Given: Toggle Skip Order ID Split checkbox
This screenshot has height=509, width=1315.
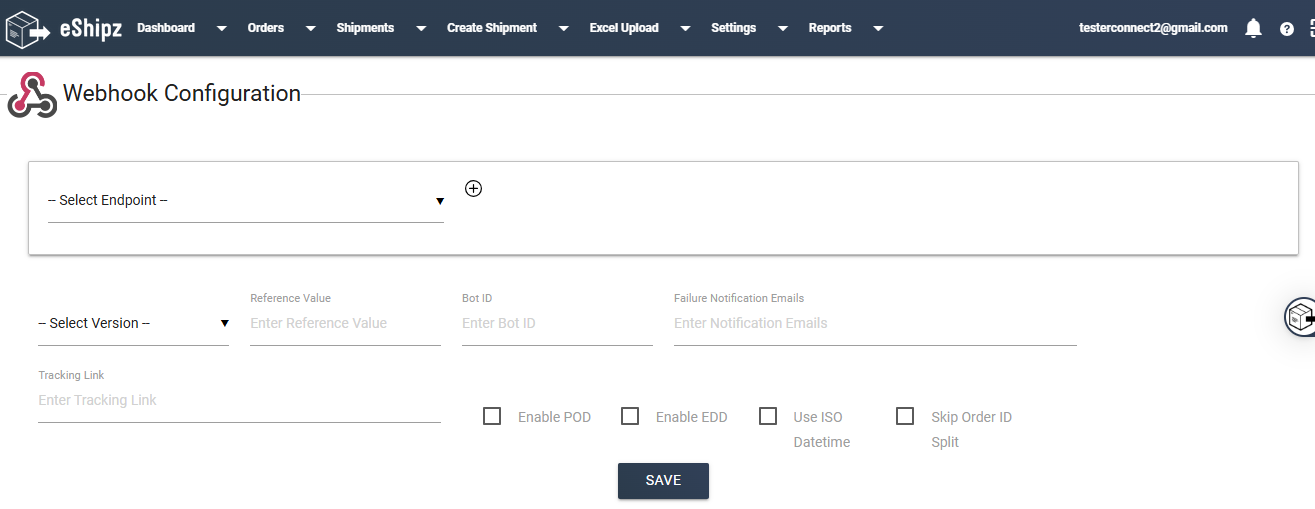Looking at the screenshot, I should pyautogui.click(x=905, y=416).
